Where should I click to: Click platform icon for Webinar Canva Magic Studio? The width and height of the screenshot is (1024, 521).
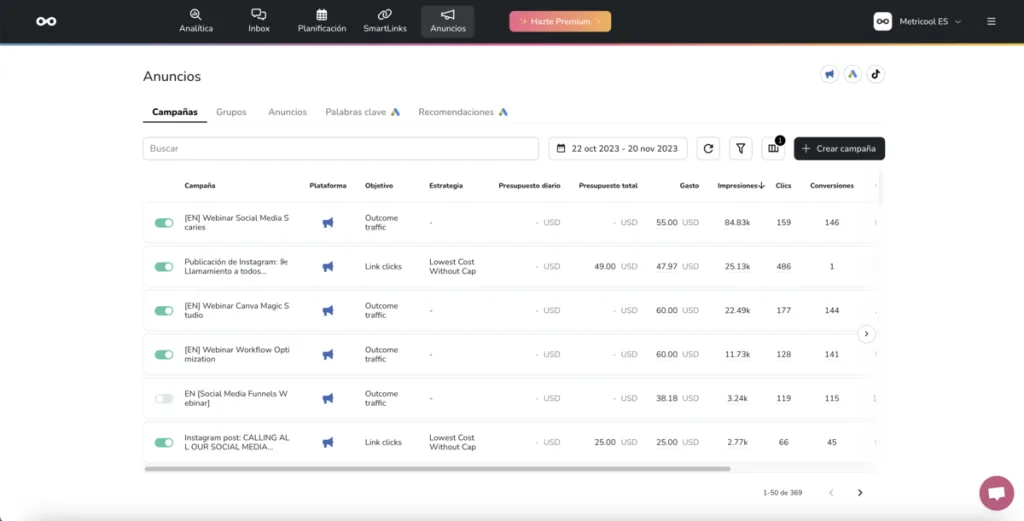click(328, 311)
